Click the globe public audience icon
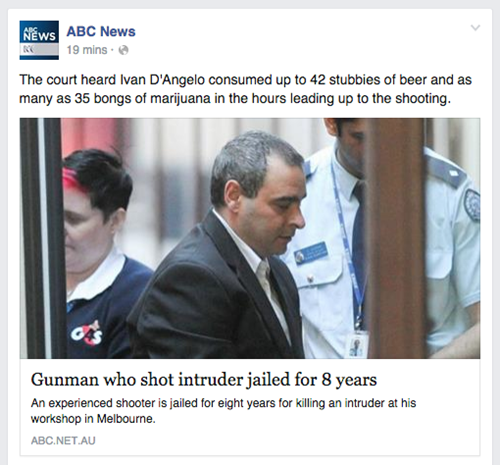This screenshot has height=465, width=500. pyautogui.click(x=123, y=50)
